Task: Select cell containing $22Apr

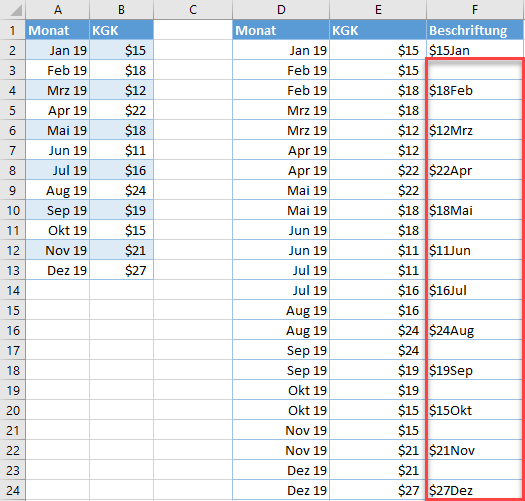Action: click(x=475, y=170)
